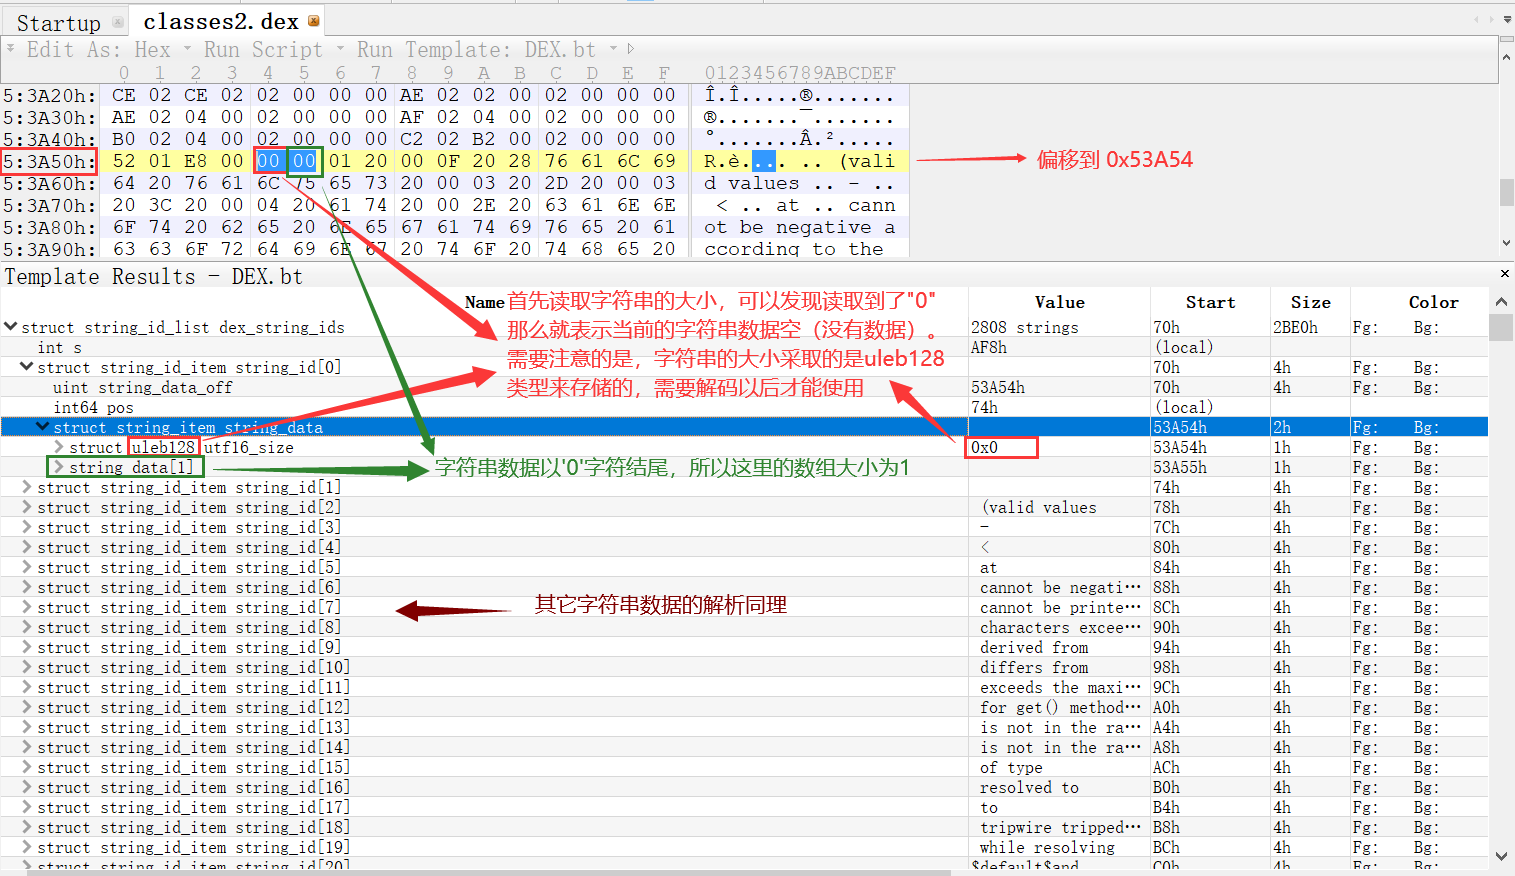
Task: Expand the string data[1] node
Action: point(59,467)
